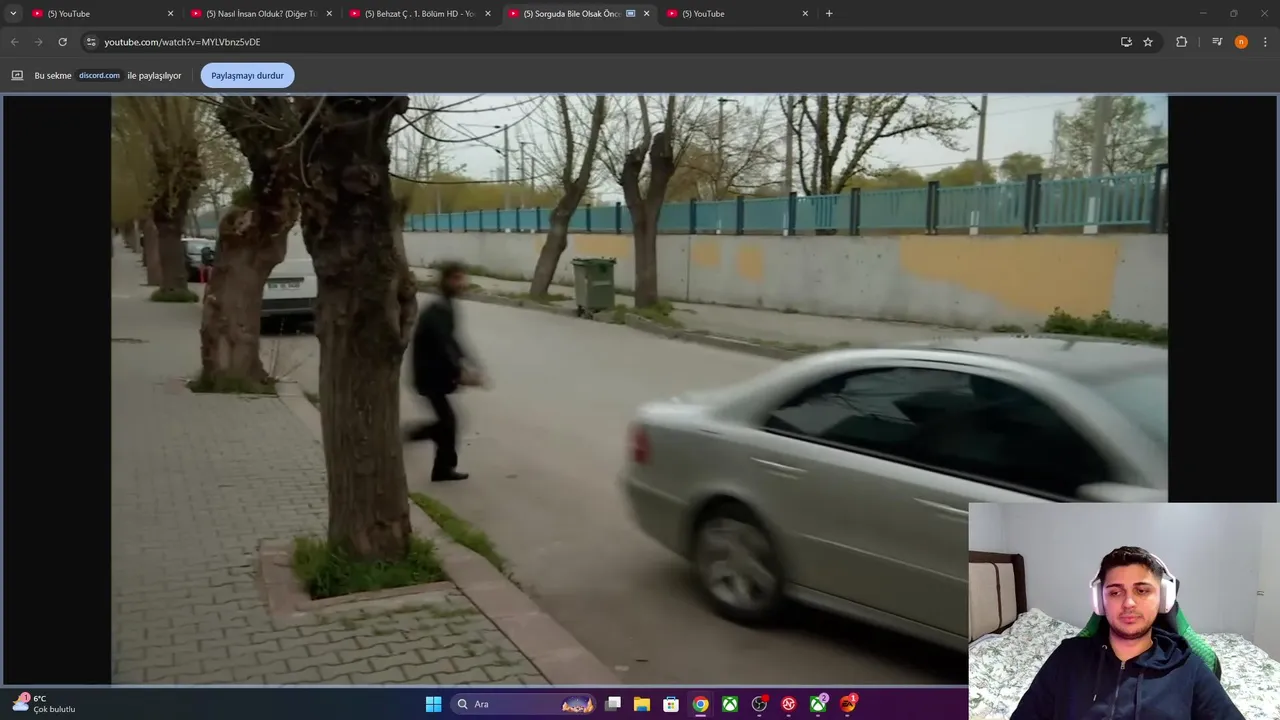This screenshot has width=1280, height=720.
Task: Open site information icon beside URL
Action: tap(91, 42)
